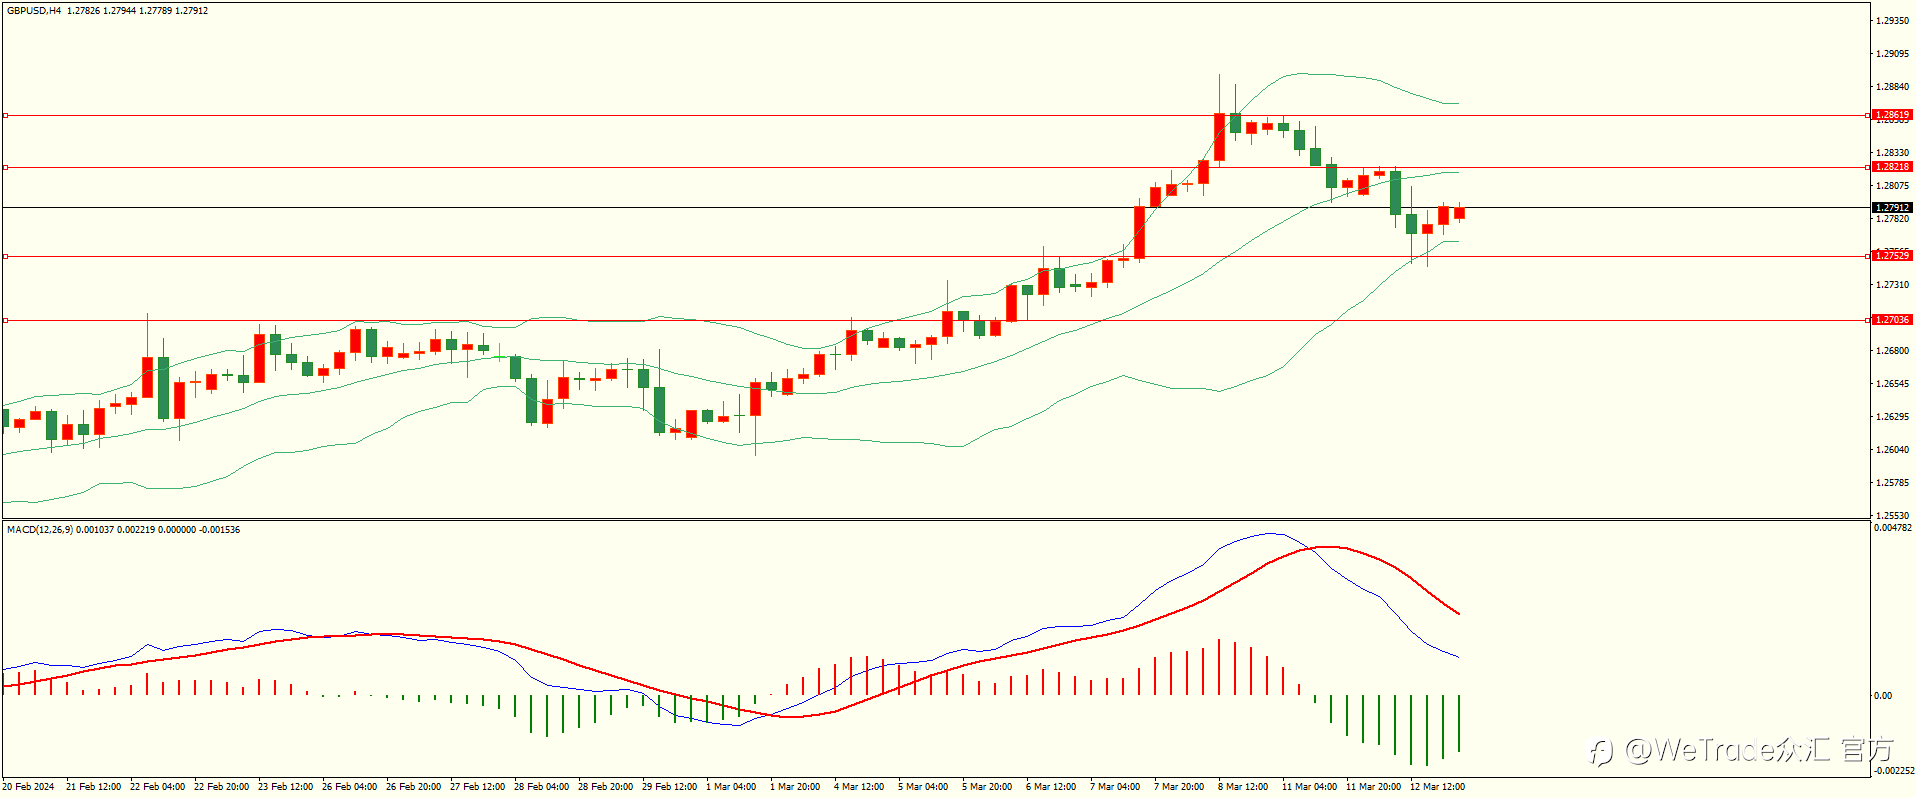Click the 21 Feb 12:00 time label
Image resolution: width=1916 pixels, height=798 pixels.
pyautogui.click(x=93, y=787)
